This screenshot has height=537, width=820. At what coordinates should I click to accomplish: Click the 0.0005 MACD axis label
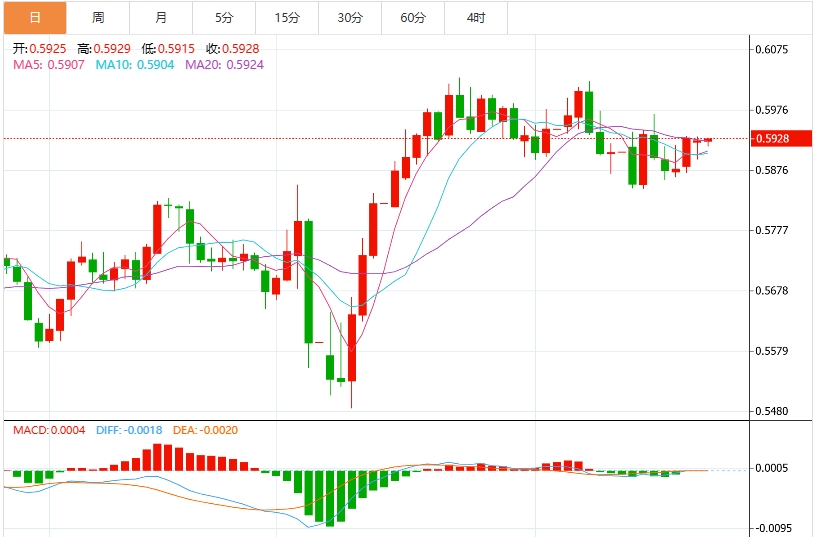click(772, 468)
